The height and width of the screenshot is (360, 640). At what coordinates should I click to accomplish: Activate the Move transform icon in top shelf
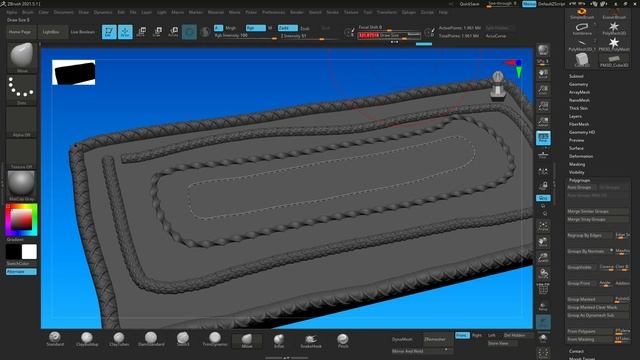[142, 32]
